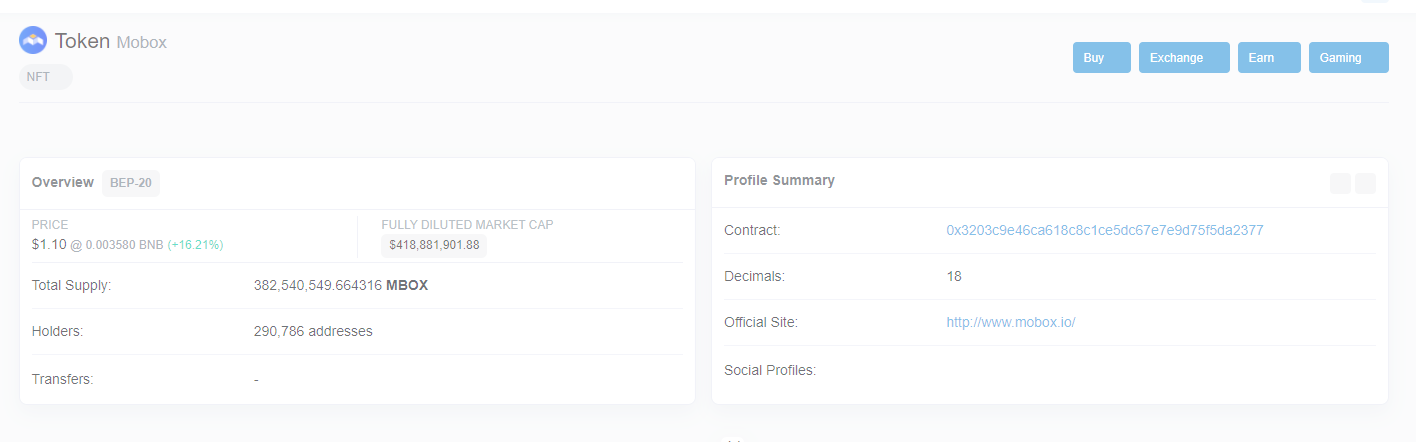Viewport: 1416px width, 442px height.
Task: Click the fully diluted market cap value $418,881,901.88
Action: (x=434, y=245)
